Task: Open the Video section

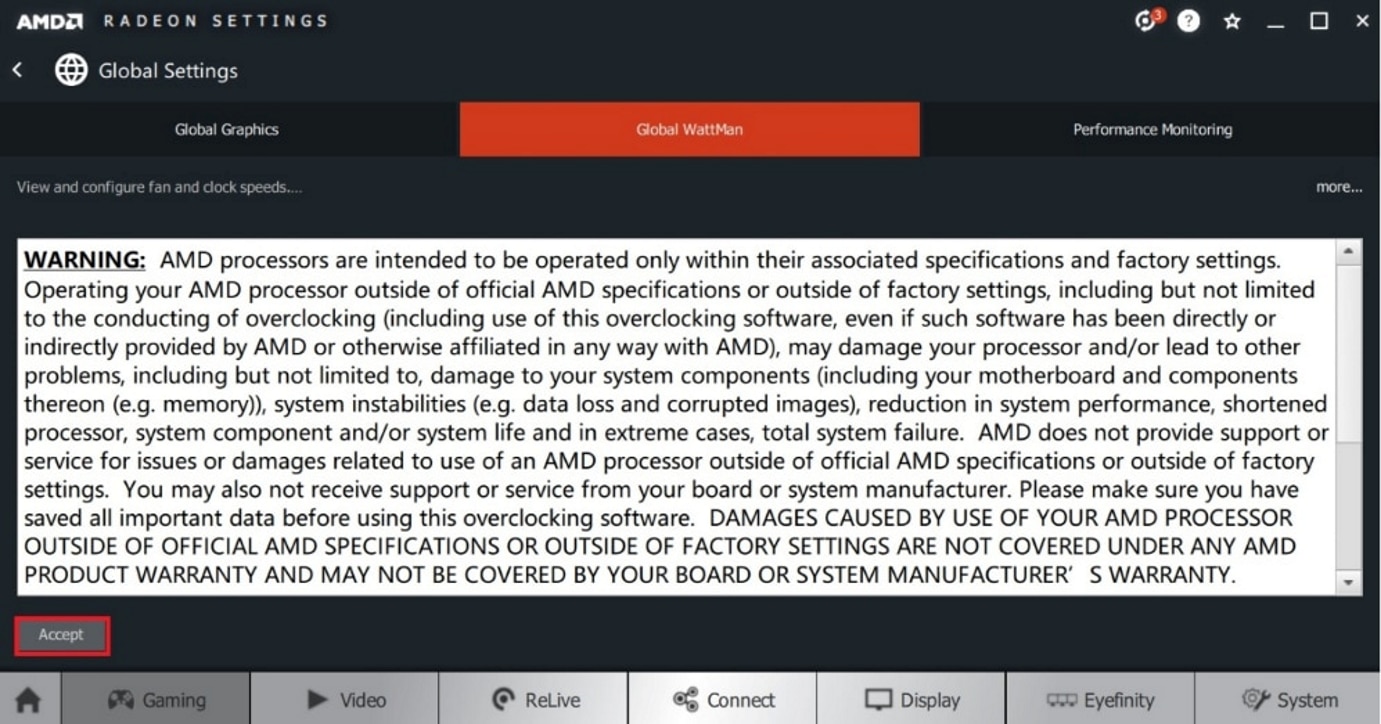Action: click(x=344, y=699)
